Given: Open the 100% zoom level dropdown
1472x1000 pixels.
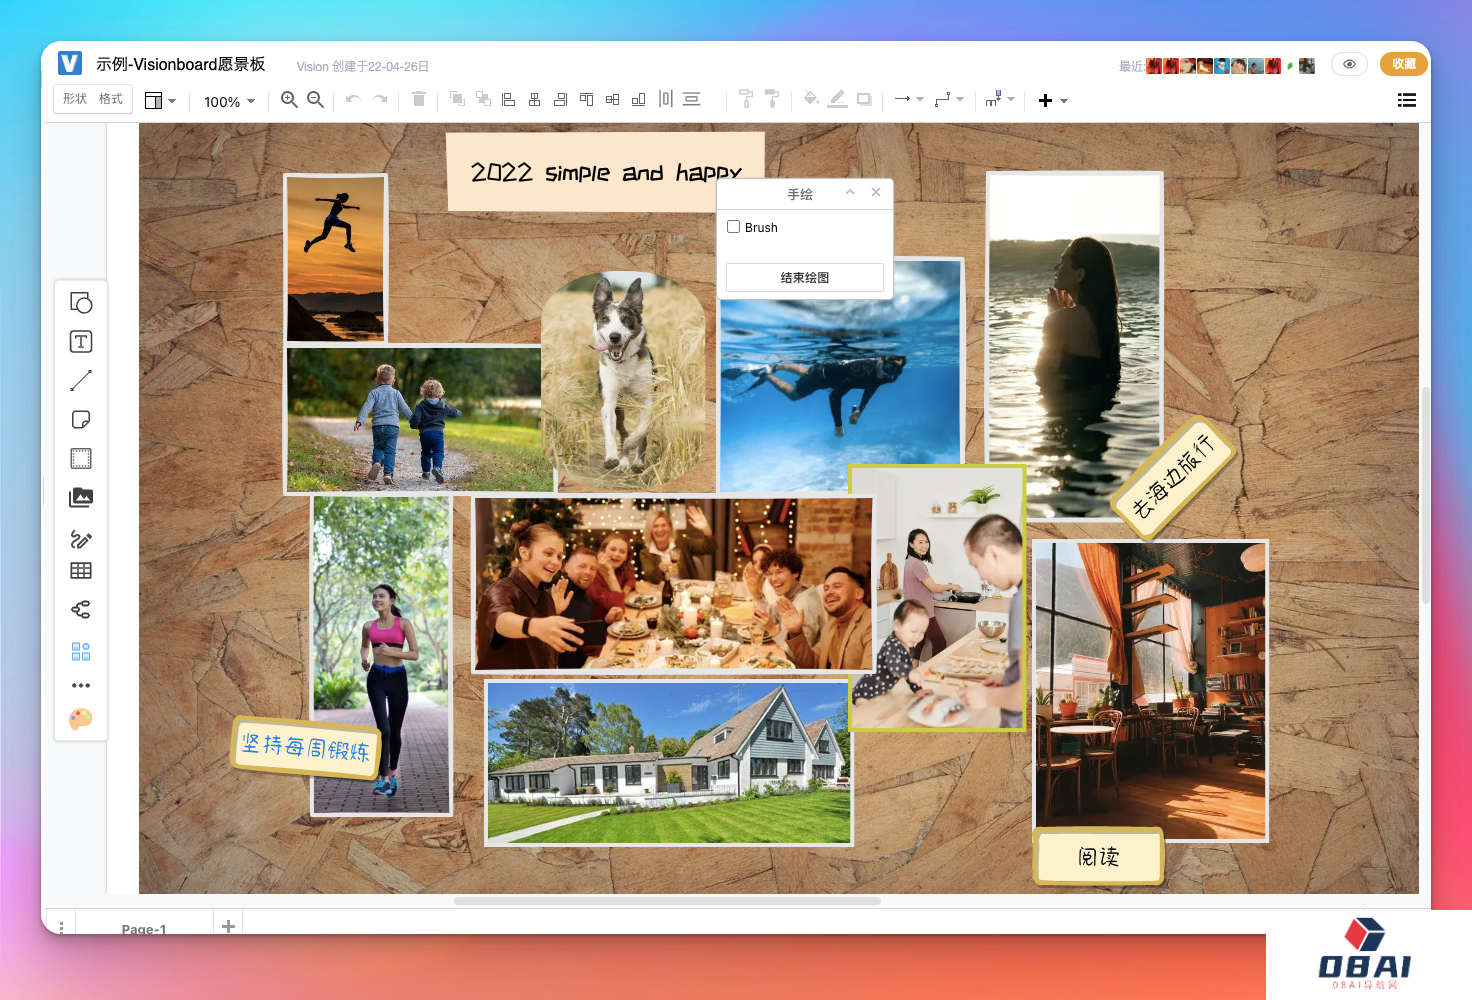Looking at the screenshot, I should pos(229,101).
